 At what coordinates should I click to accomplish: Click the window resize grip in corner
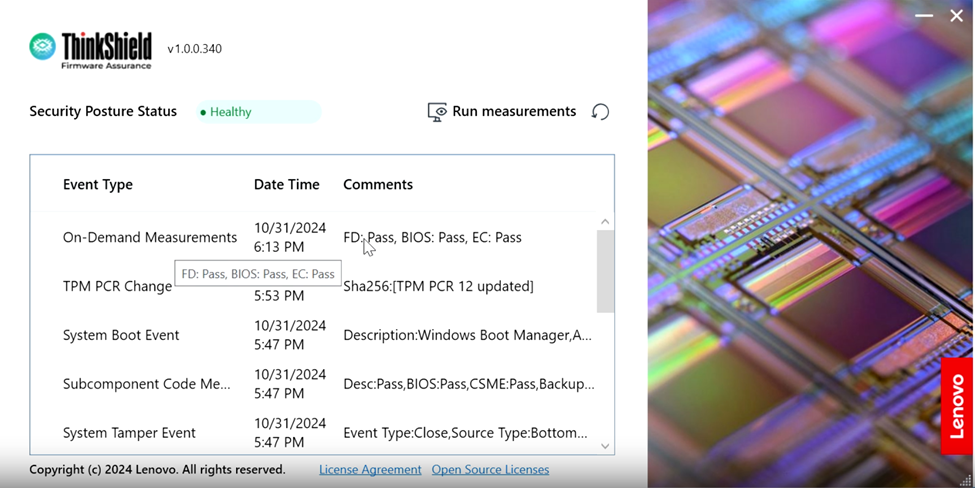(967, 480)
